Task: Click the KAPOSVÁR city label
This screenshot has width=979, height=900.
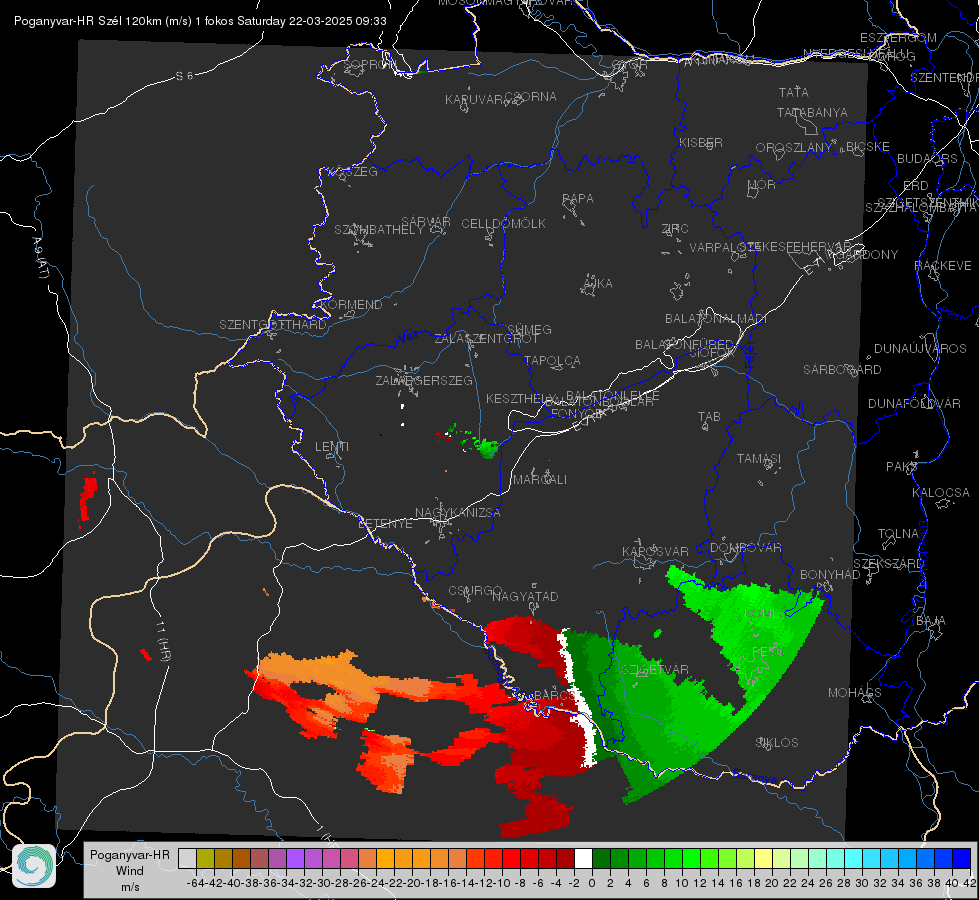Action: click(655, 551)
